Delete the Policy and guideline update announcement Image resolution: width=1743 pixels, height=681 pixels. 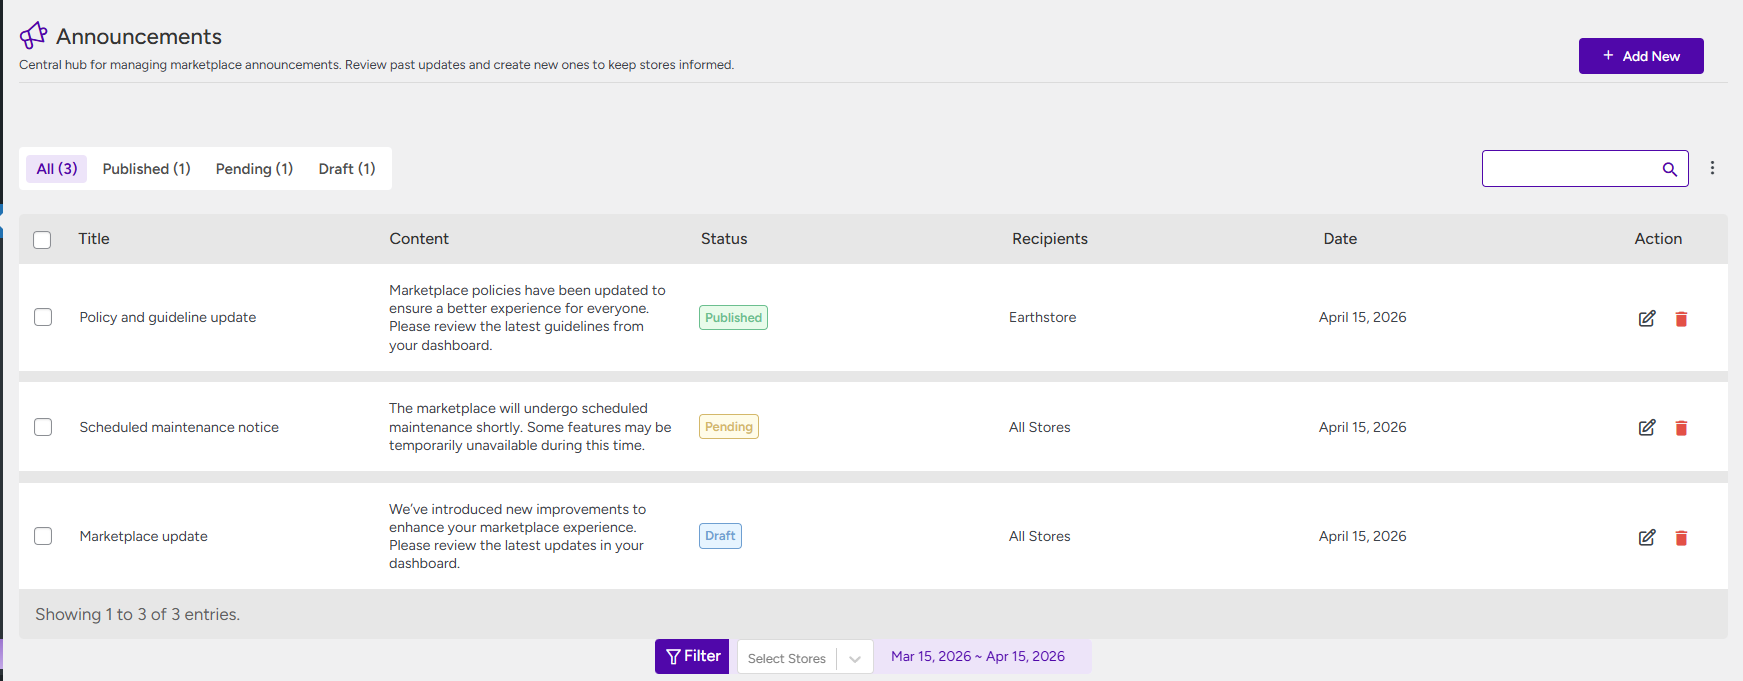coord(1681,319)
